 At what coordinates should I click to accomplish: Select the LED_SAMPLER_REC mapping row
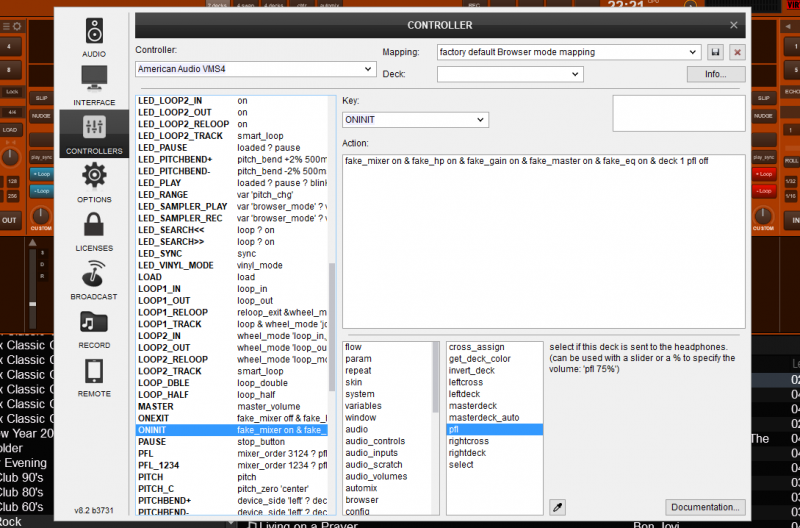(x=232, y=218)
